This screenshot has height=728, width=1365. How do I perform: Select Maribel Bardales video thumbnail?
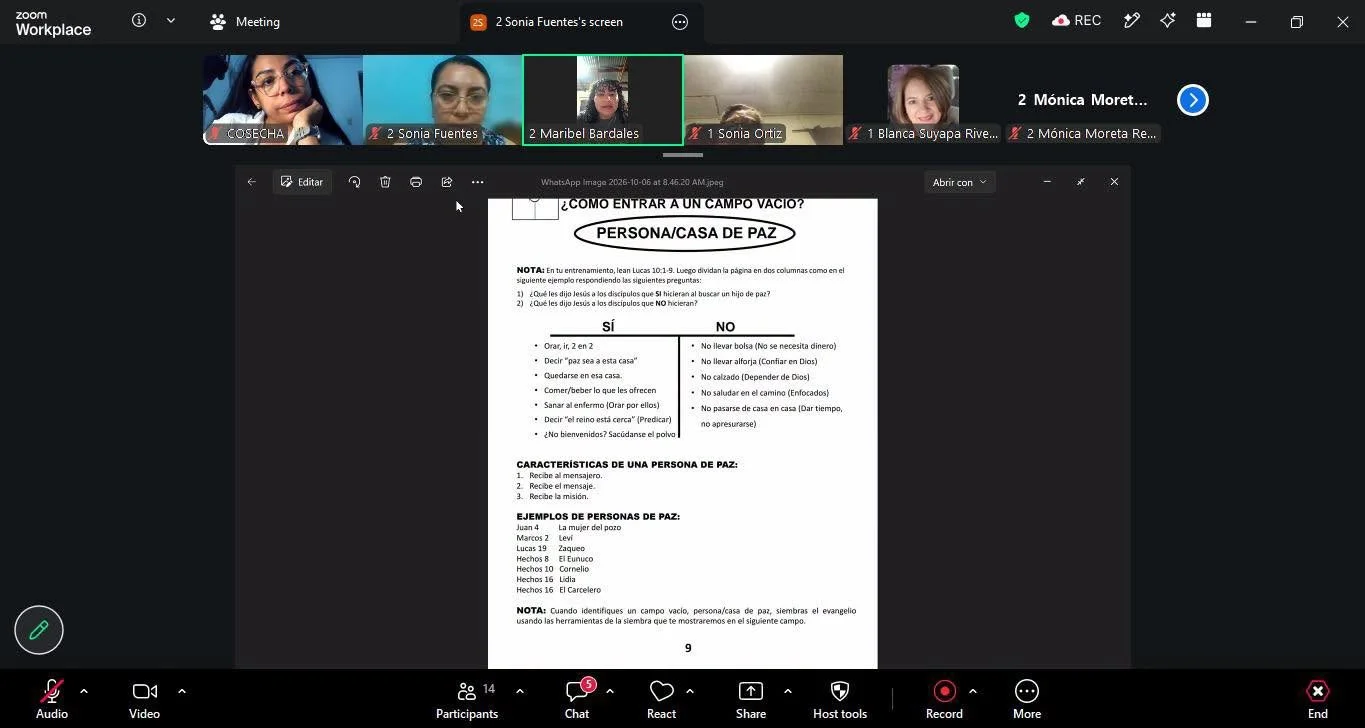click(603, 100)
